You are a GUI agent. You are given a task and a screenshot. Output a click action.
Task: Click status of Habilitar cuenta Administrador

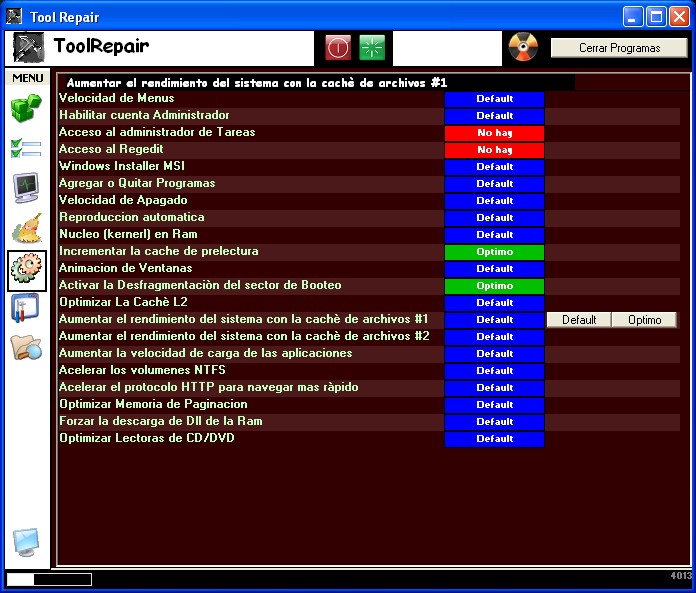click(494, 115)
